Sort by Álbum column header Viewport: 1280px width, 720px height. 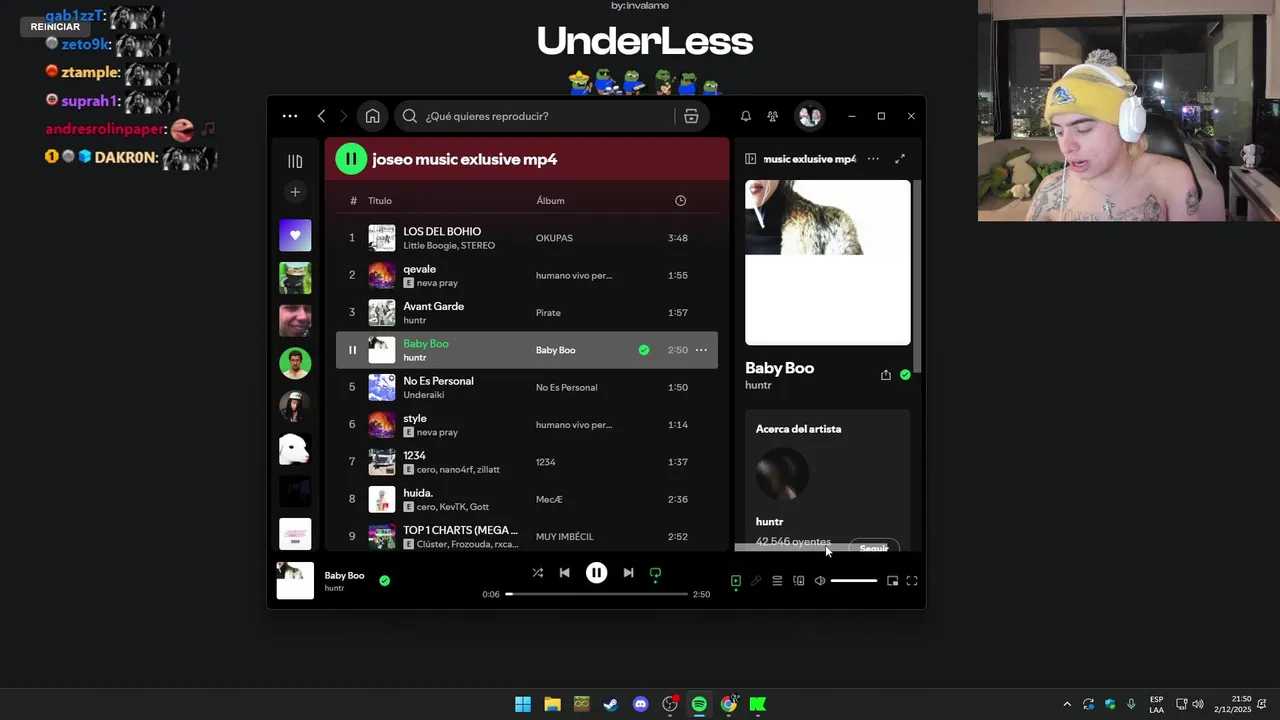point(550,201)
